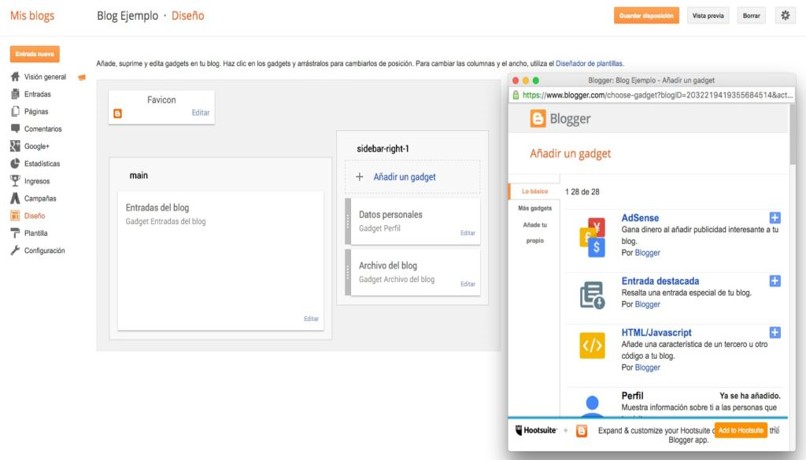The height and width of the screenshot is (460, 806).
Task: Click the Add to Hootsuite button
Action: coord(741,430)
